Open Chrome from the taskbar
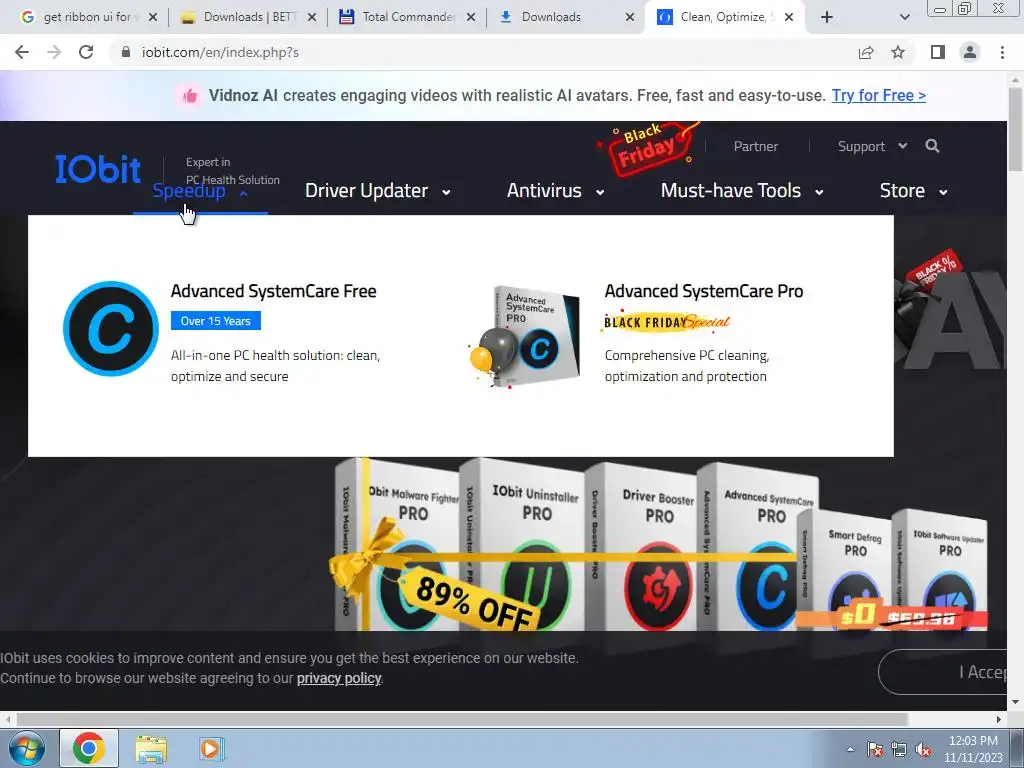The height and width of the screenshot is (768, 1024). (x=89, y=748)
